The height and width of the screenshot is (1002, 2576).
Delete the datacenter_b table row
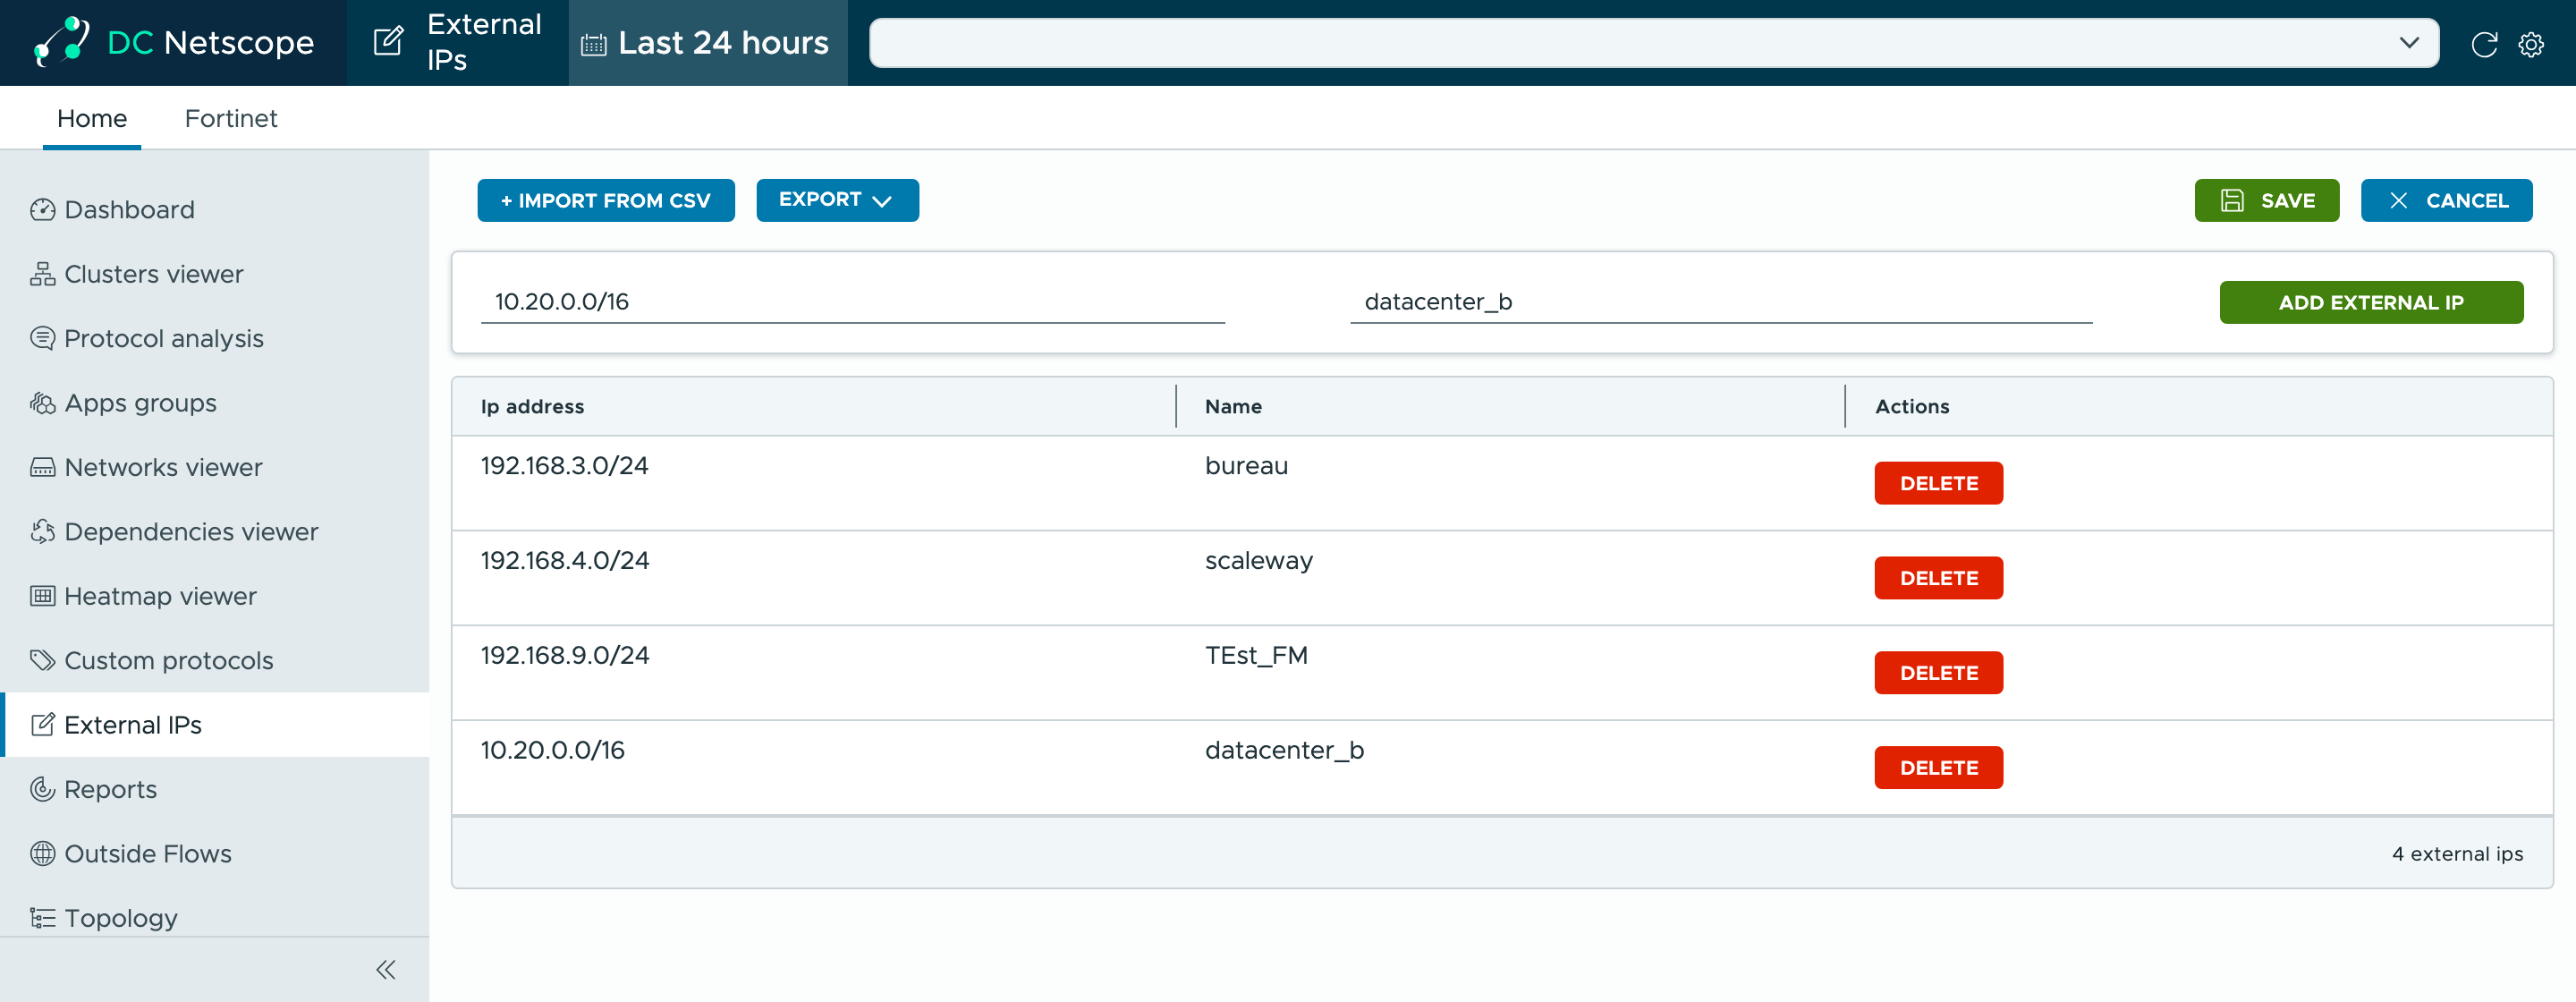pyautogui.click(x=1939, y=768)
